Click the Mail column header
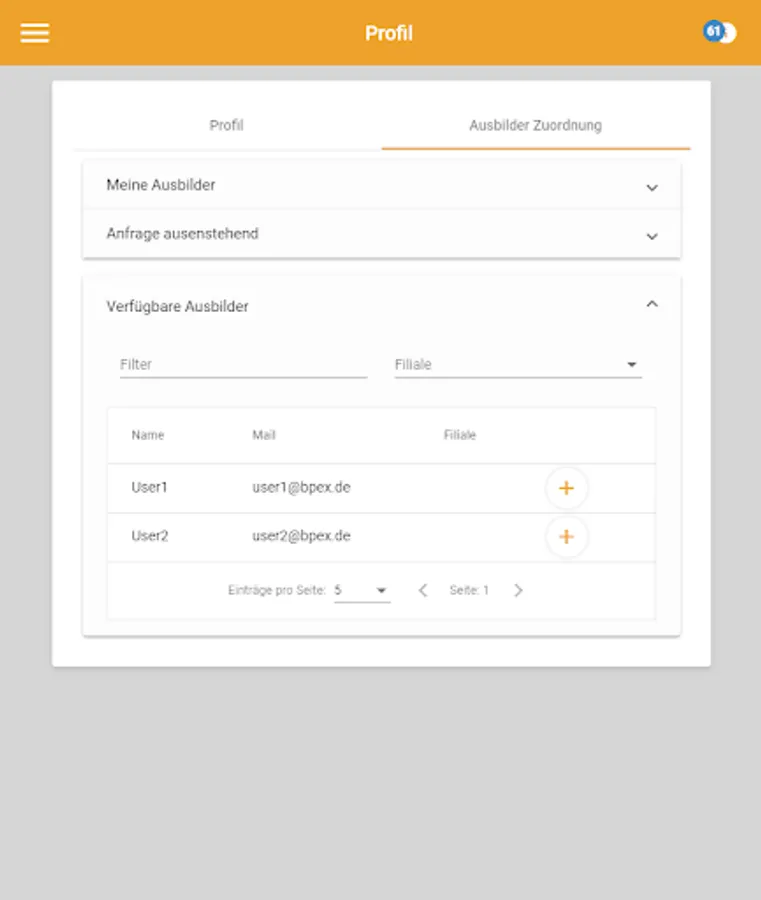 point(264,435)
